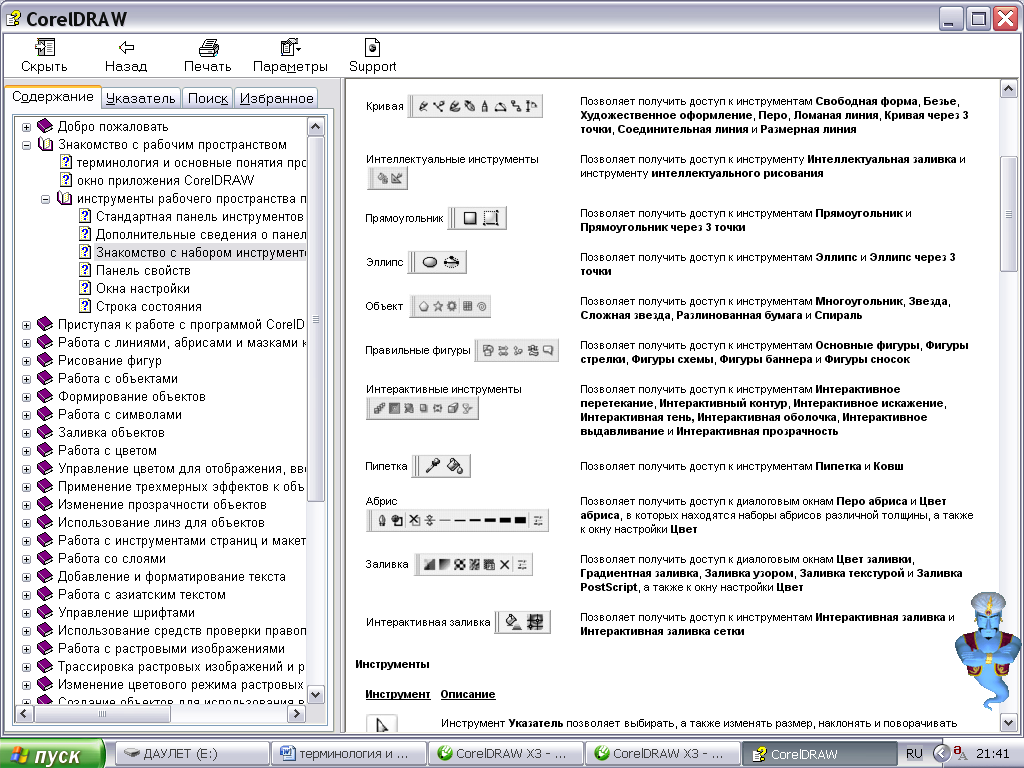1024x768 pixels.
Task: Click the Абрис outline flyout image
Action: point(457,520)
